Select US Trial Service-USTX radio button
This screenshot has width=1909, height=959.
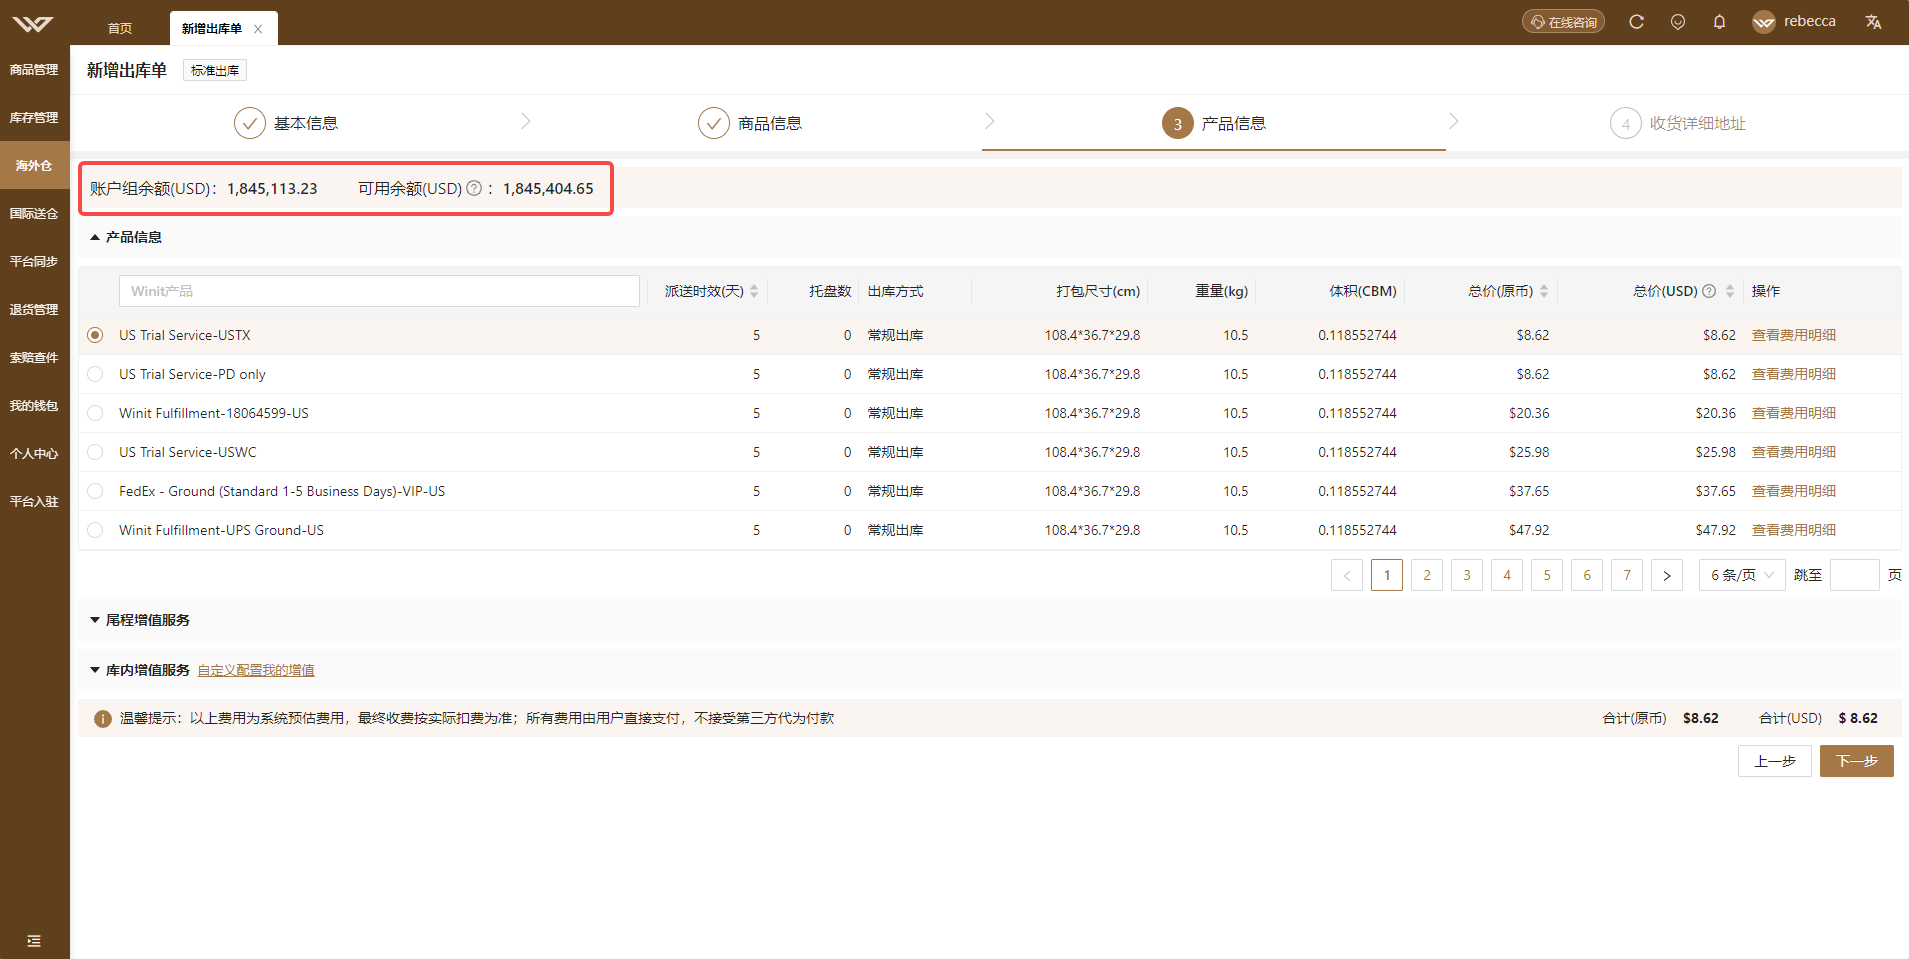(95, 335)
